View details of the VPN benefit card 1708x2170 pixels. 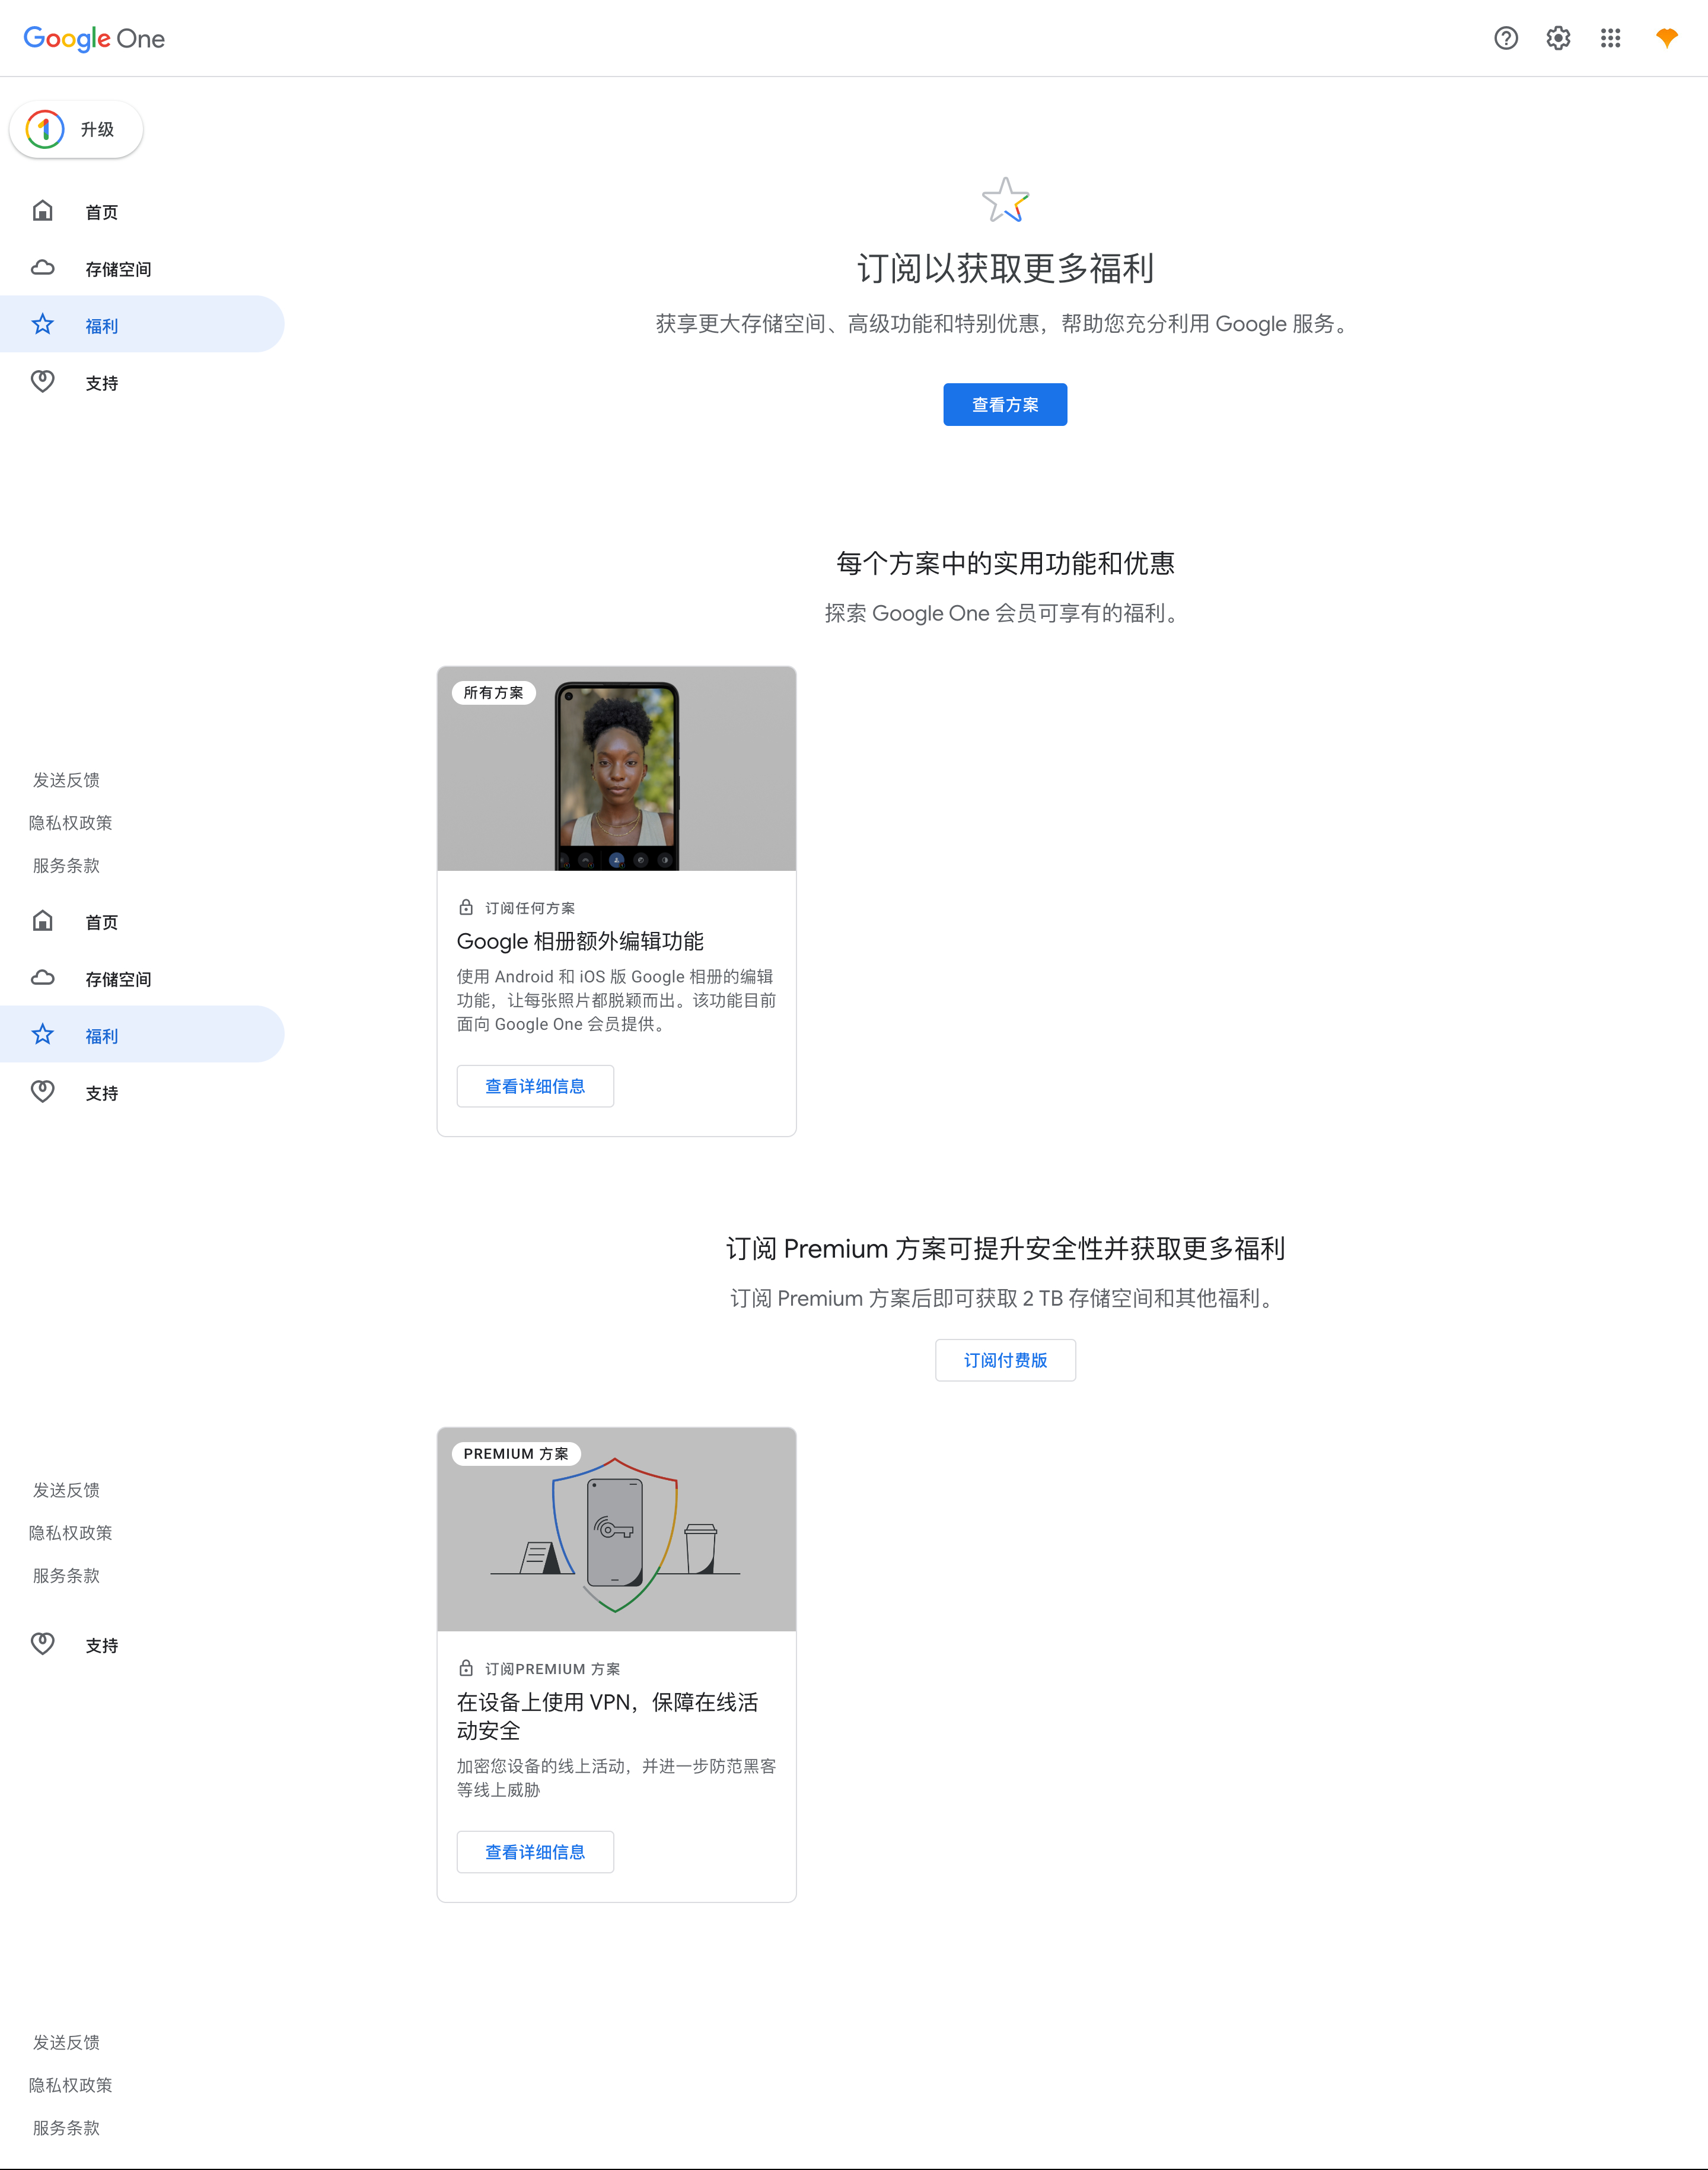[535, 1852]
